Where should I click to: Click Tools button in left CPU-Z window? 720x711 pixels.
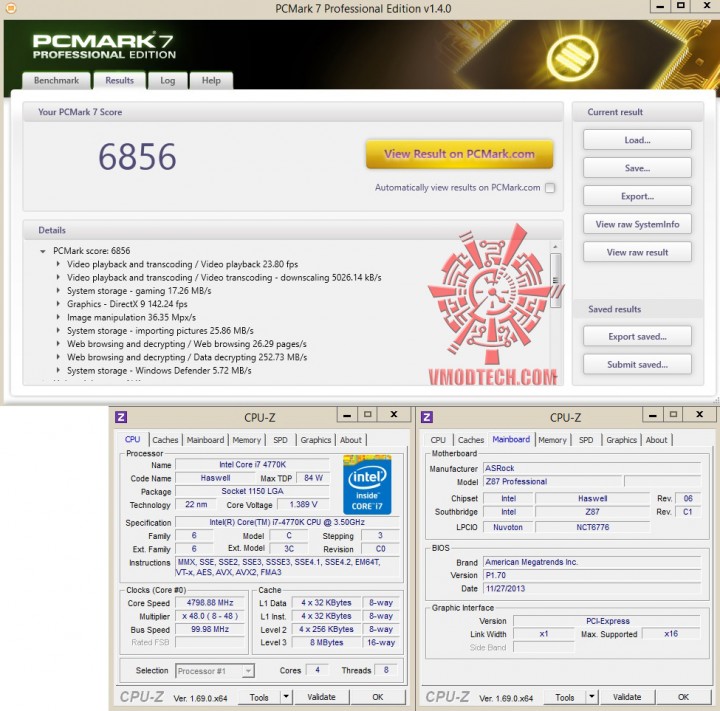pos(259,697)
